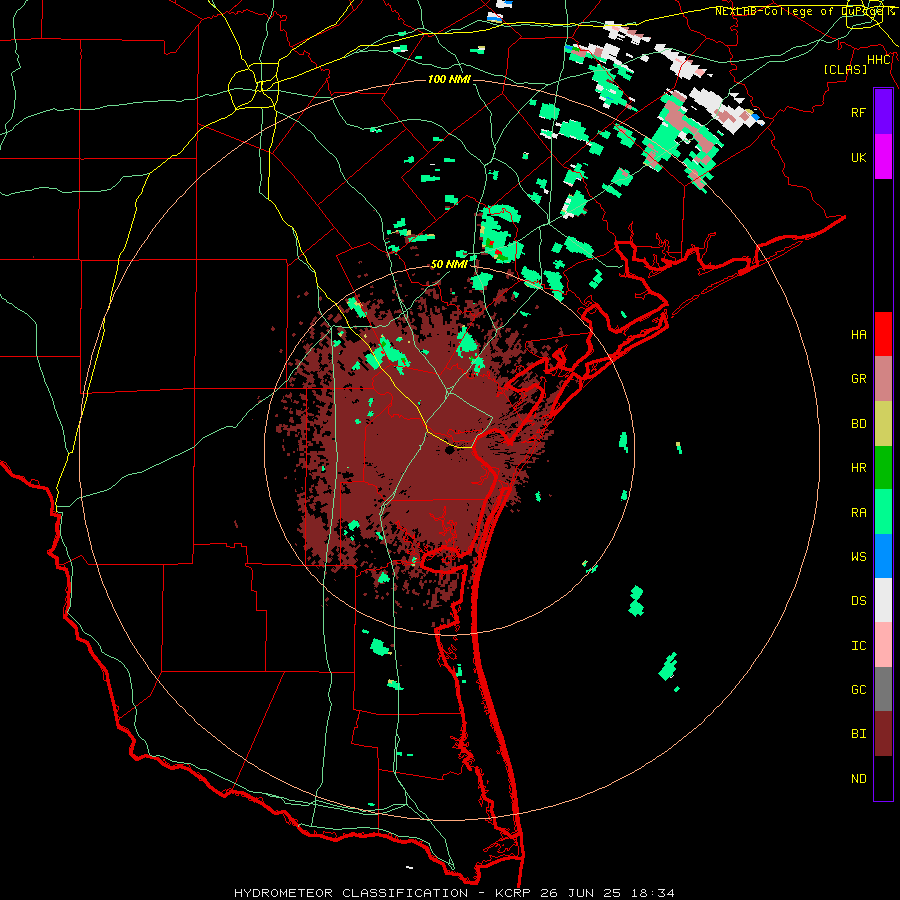
Task: Click the UK legend label
Action: [x=859, y=157]
